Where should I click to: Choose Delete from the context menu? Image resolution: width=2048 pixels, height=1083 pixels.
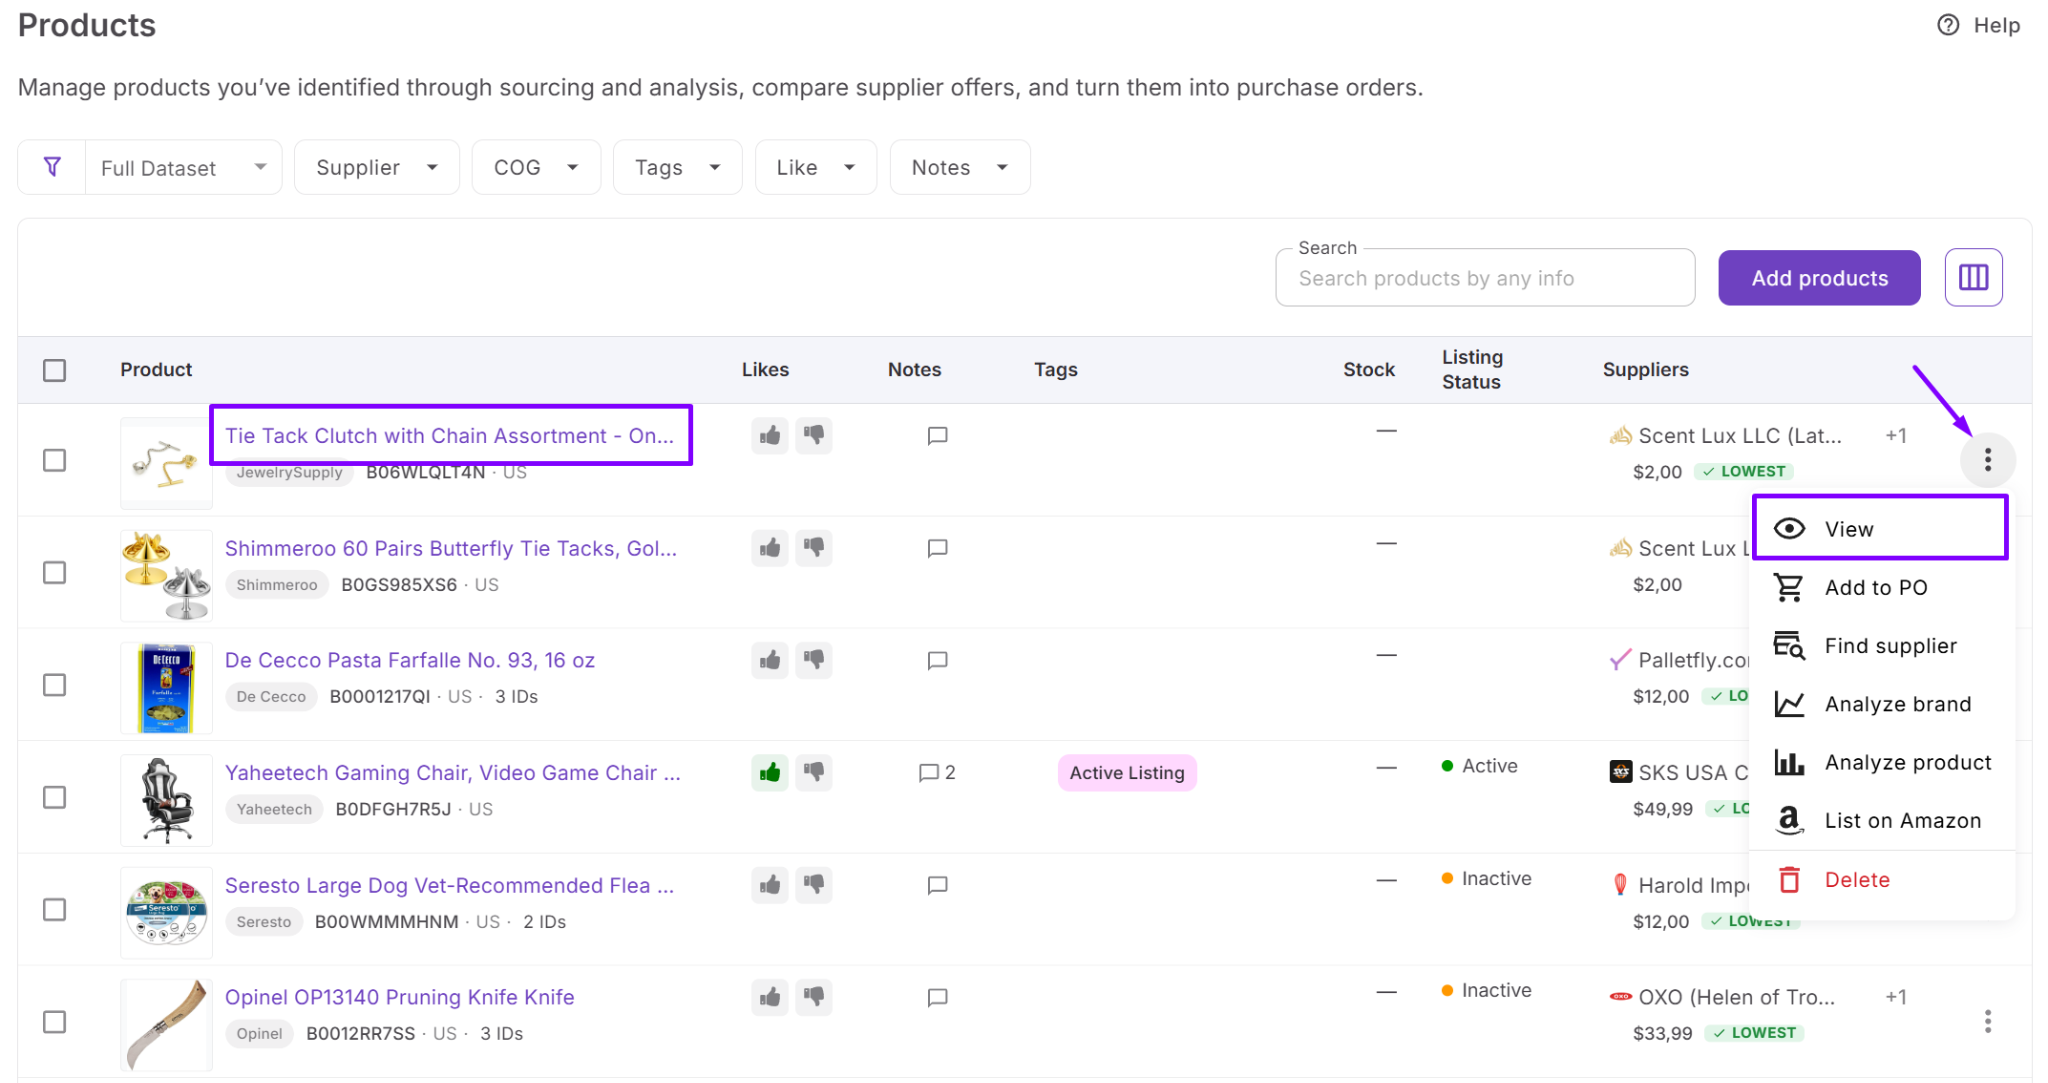tap(1880, 879)
